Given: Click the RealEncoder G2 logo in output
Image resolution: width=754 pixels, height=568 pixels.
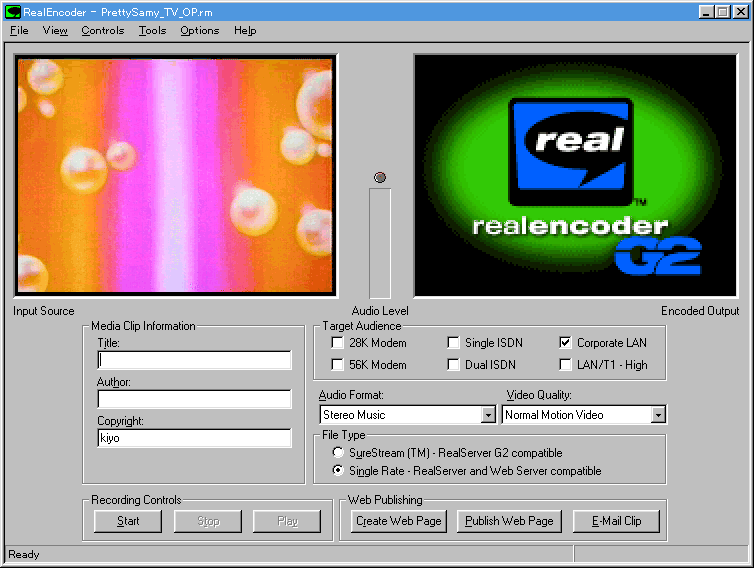Looking at the screenshot, I should pyautogui.click(x=574, y=176).
